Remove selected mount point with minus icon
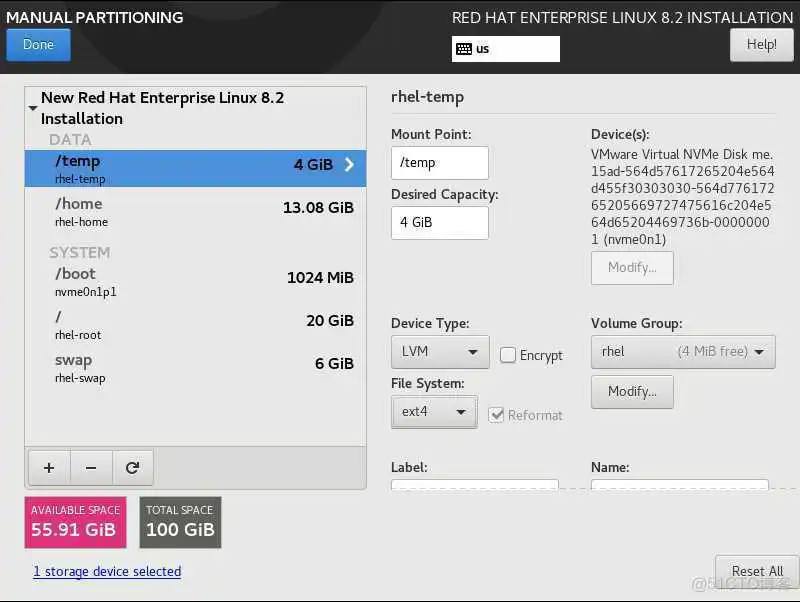 (91, 468)
